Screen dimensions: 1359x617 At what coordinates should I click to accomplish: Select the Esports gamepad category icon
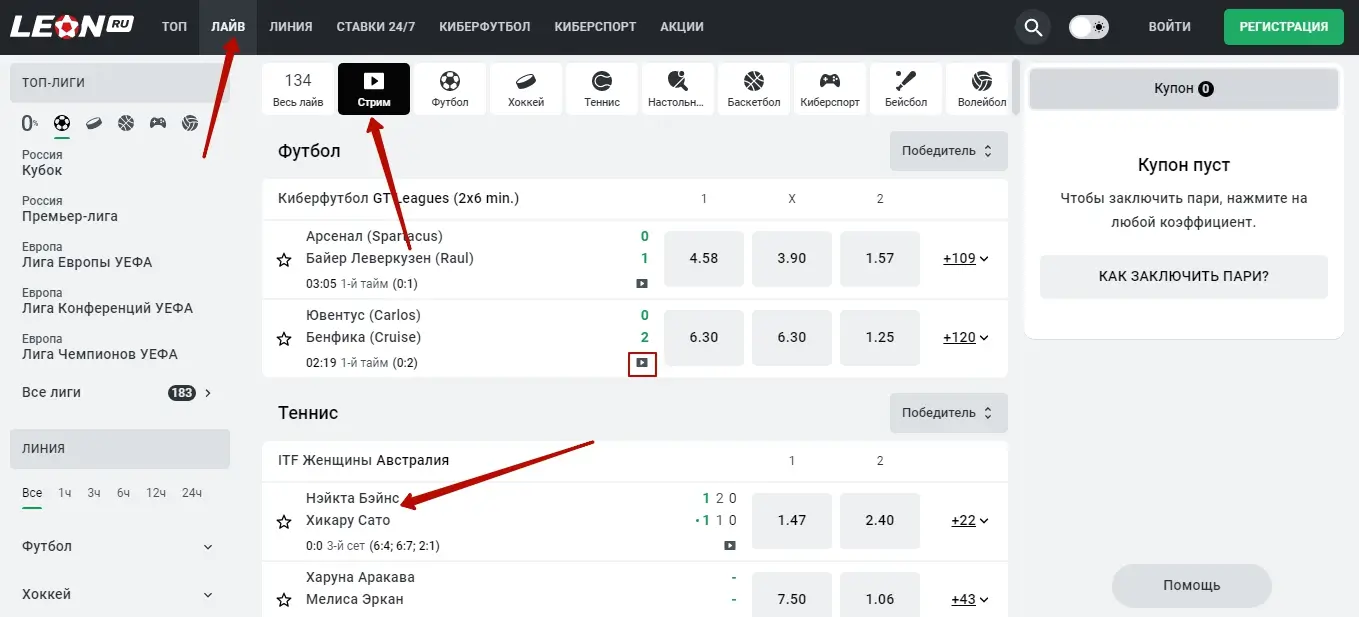tap(830, 88)
